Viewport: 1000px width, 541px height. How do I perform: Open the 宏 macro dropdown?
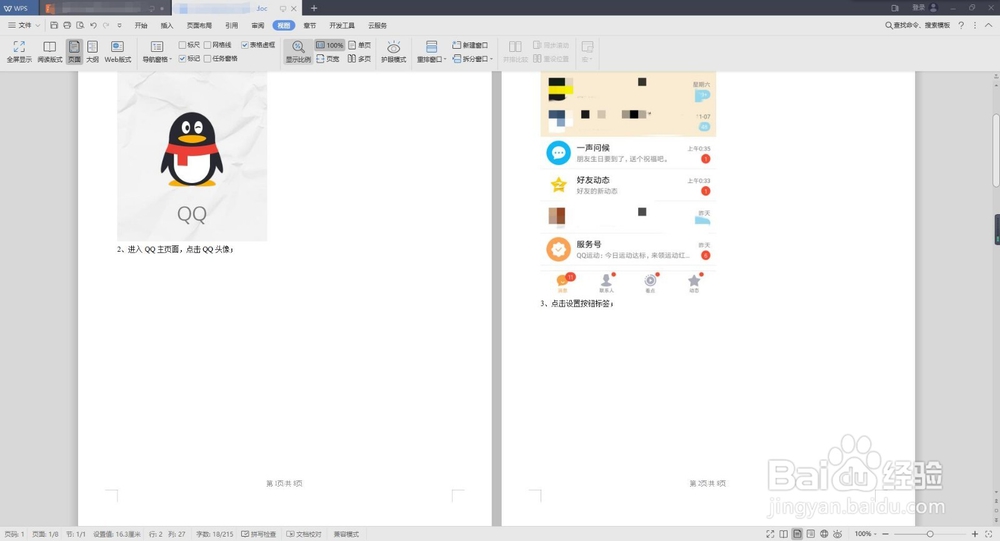point(587,51)
